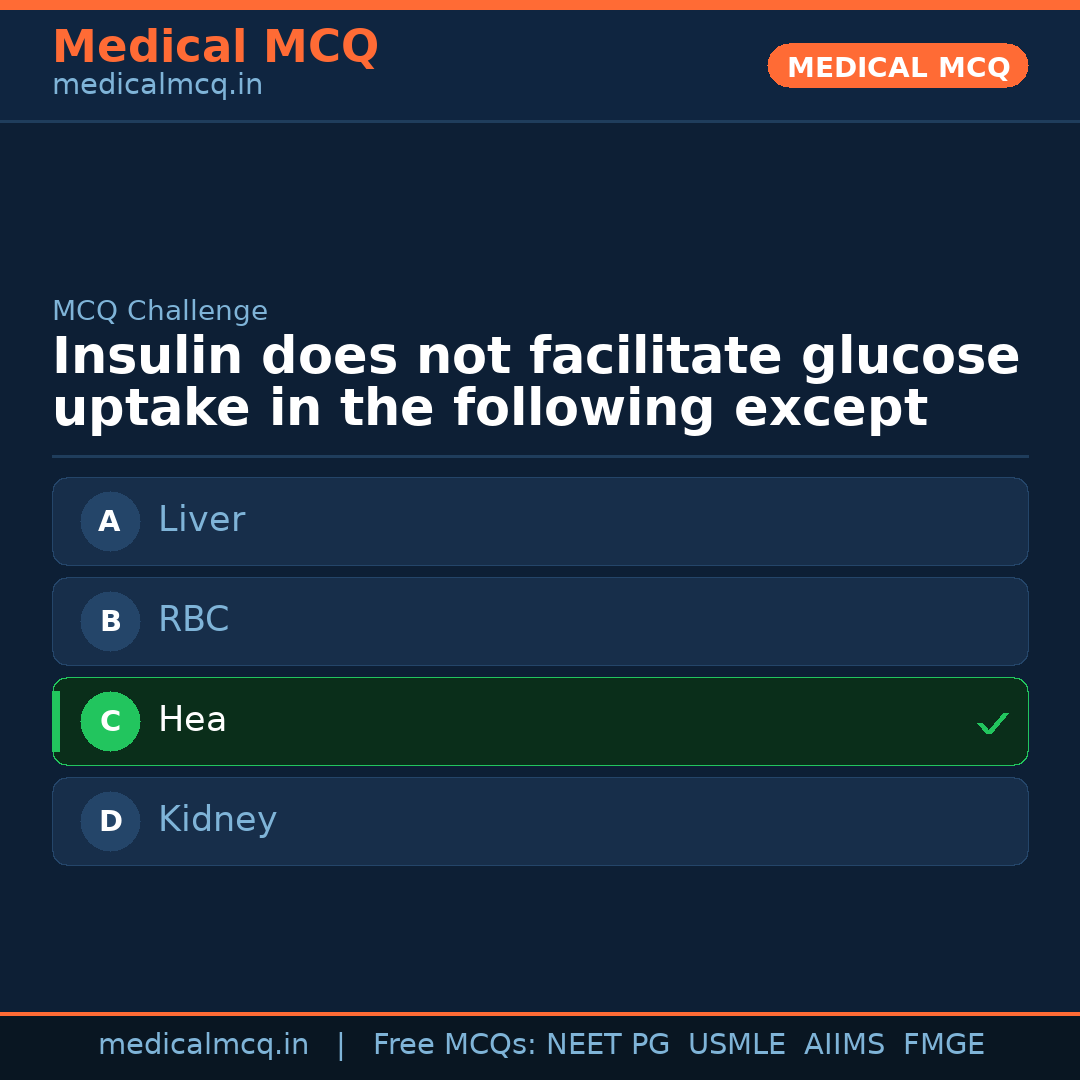This screenshot has height=1080, width=1080.
Task: Select AIIMS in the footer
Action: [x=844, y=1045]
